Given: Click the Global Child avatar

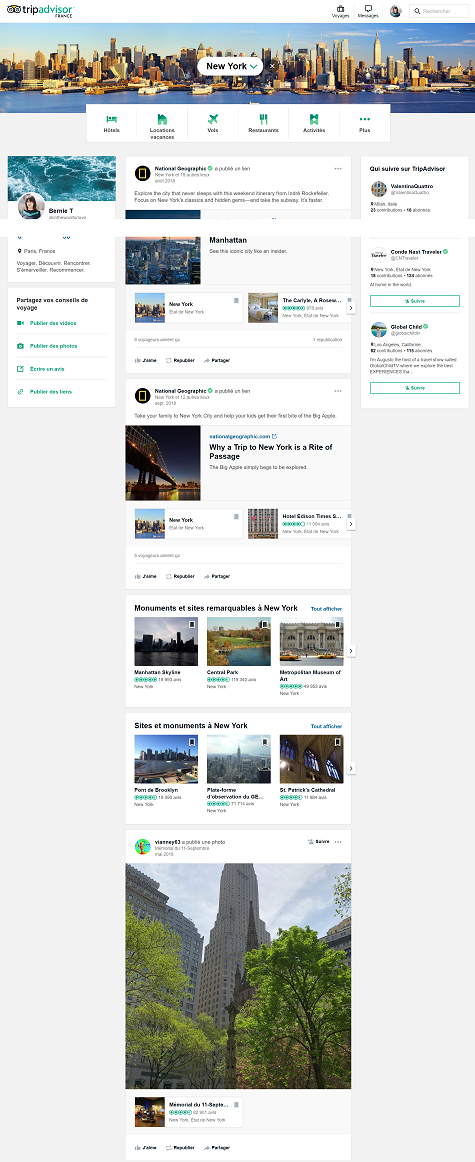Looking at the screenshot, I should pyautogui.click(x=379, y=330).
